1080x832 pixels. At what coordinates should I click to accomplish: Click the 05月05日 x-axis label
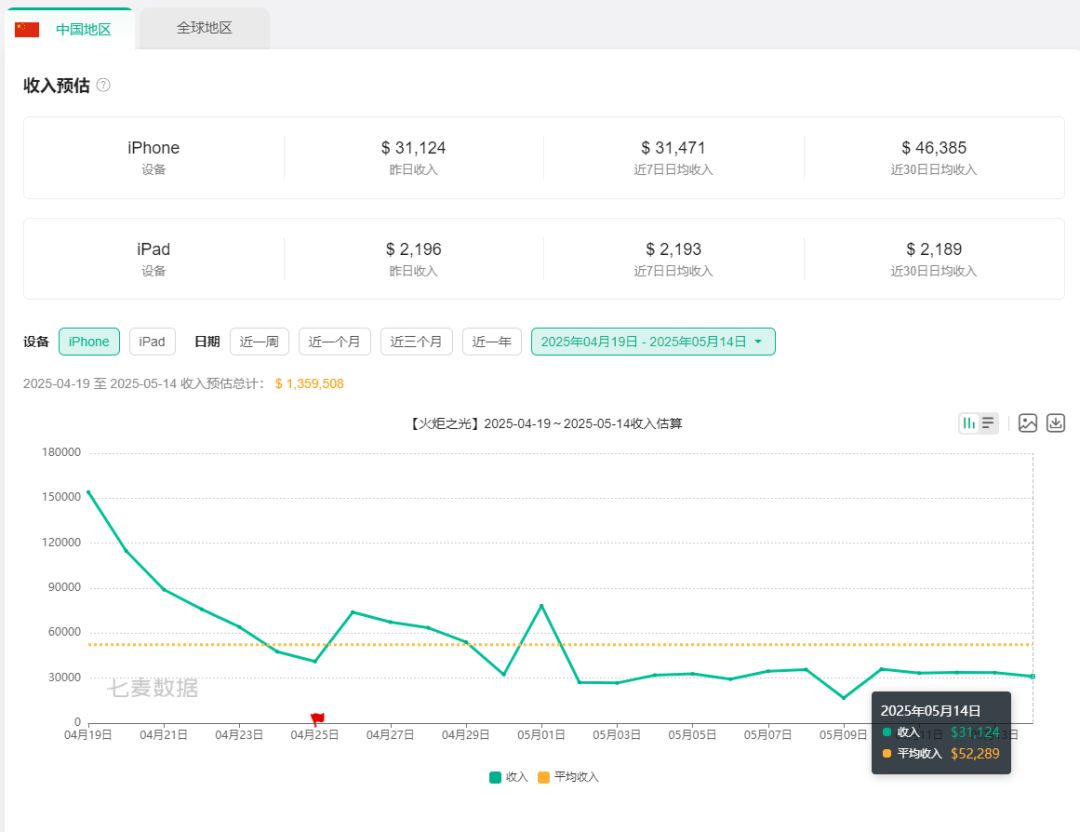[692, 735]
